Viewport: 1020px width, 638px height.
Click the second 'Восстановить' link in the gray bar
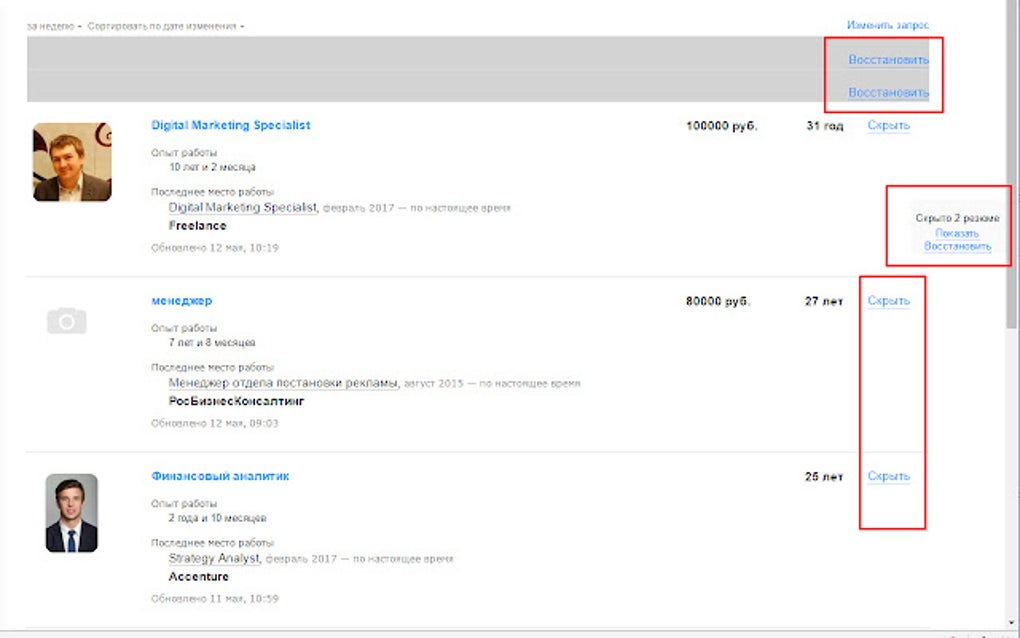point(888,92)
